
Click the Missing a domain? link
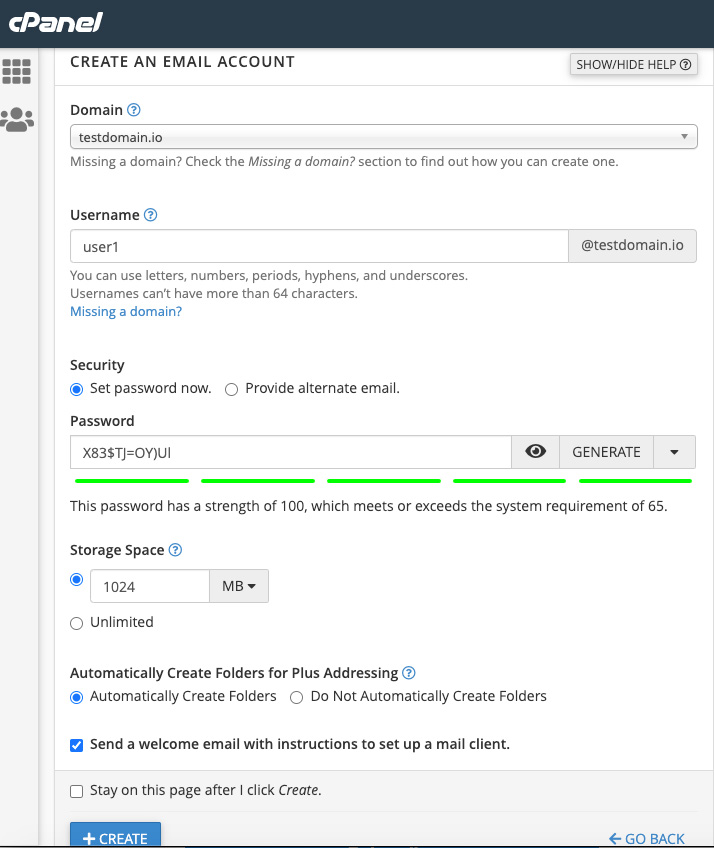coord(126,311)
